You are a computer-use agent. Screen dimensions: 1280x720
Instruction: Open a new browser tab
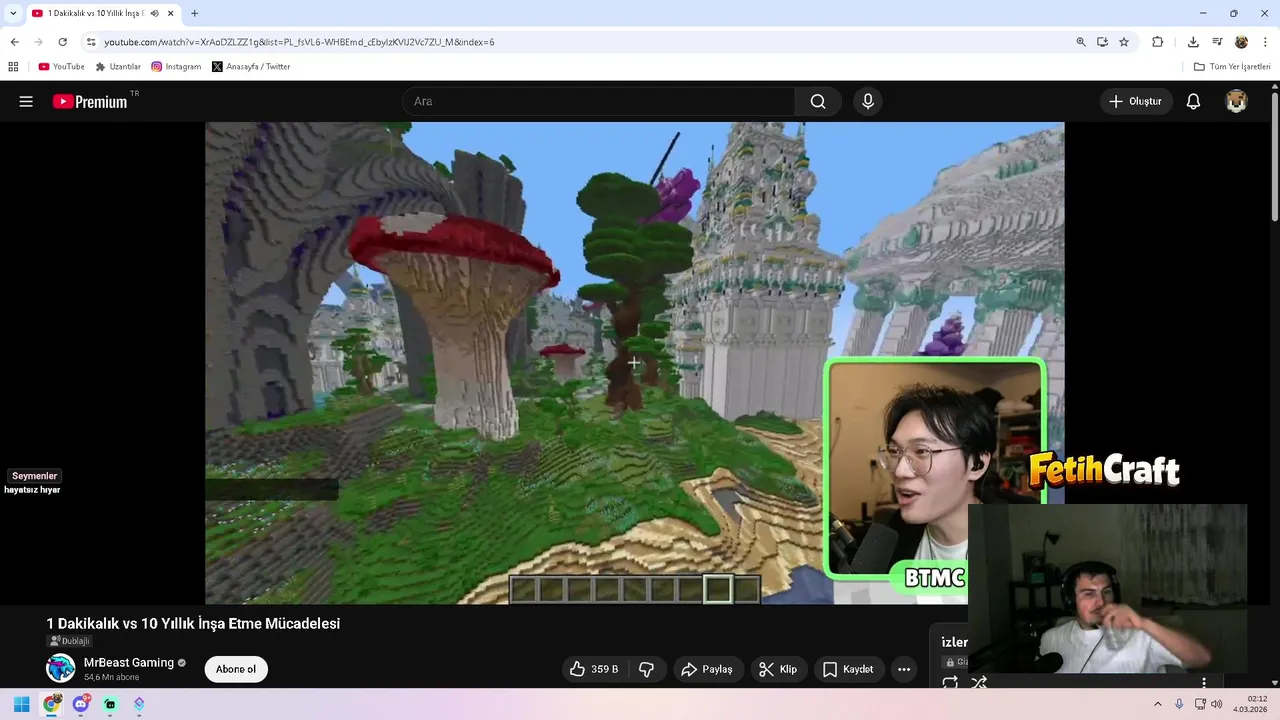coord(194,13)
